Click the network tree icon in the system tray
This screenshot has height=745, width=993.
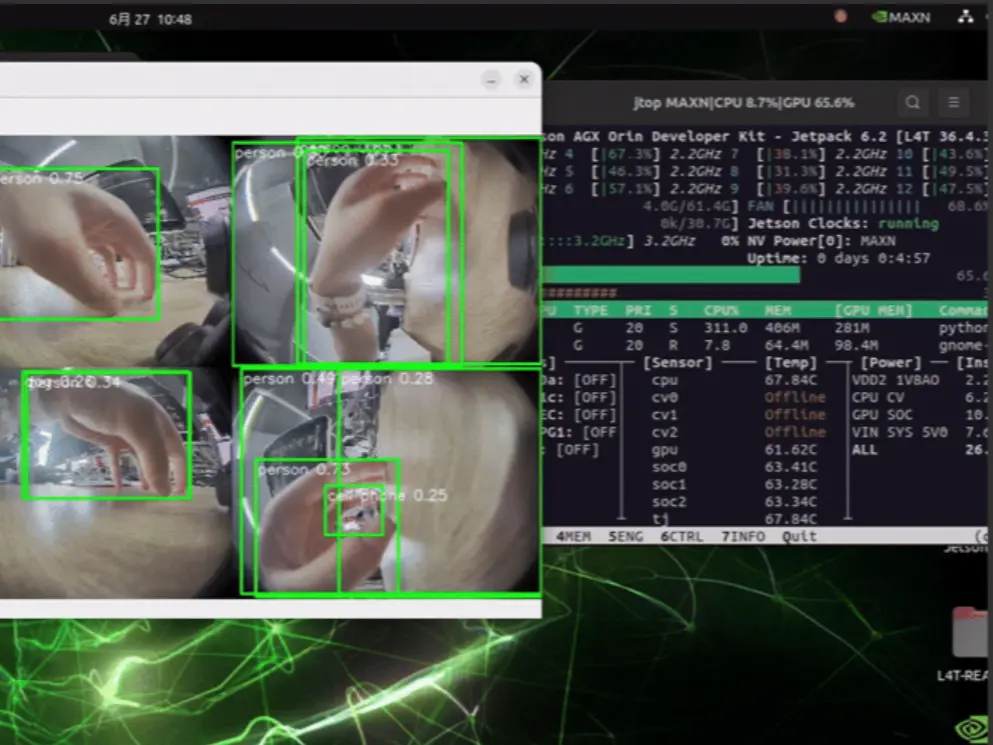pos(965,17)
